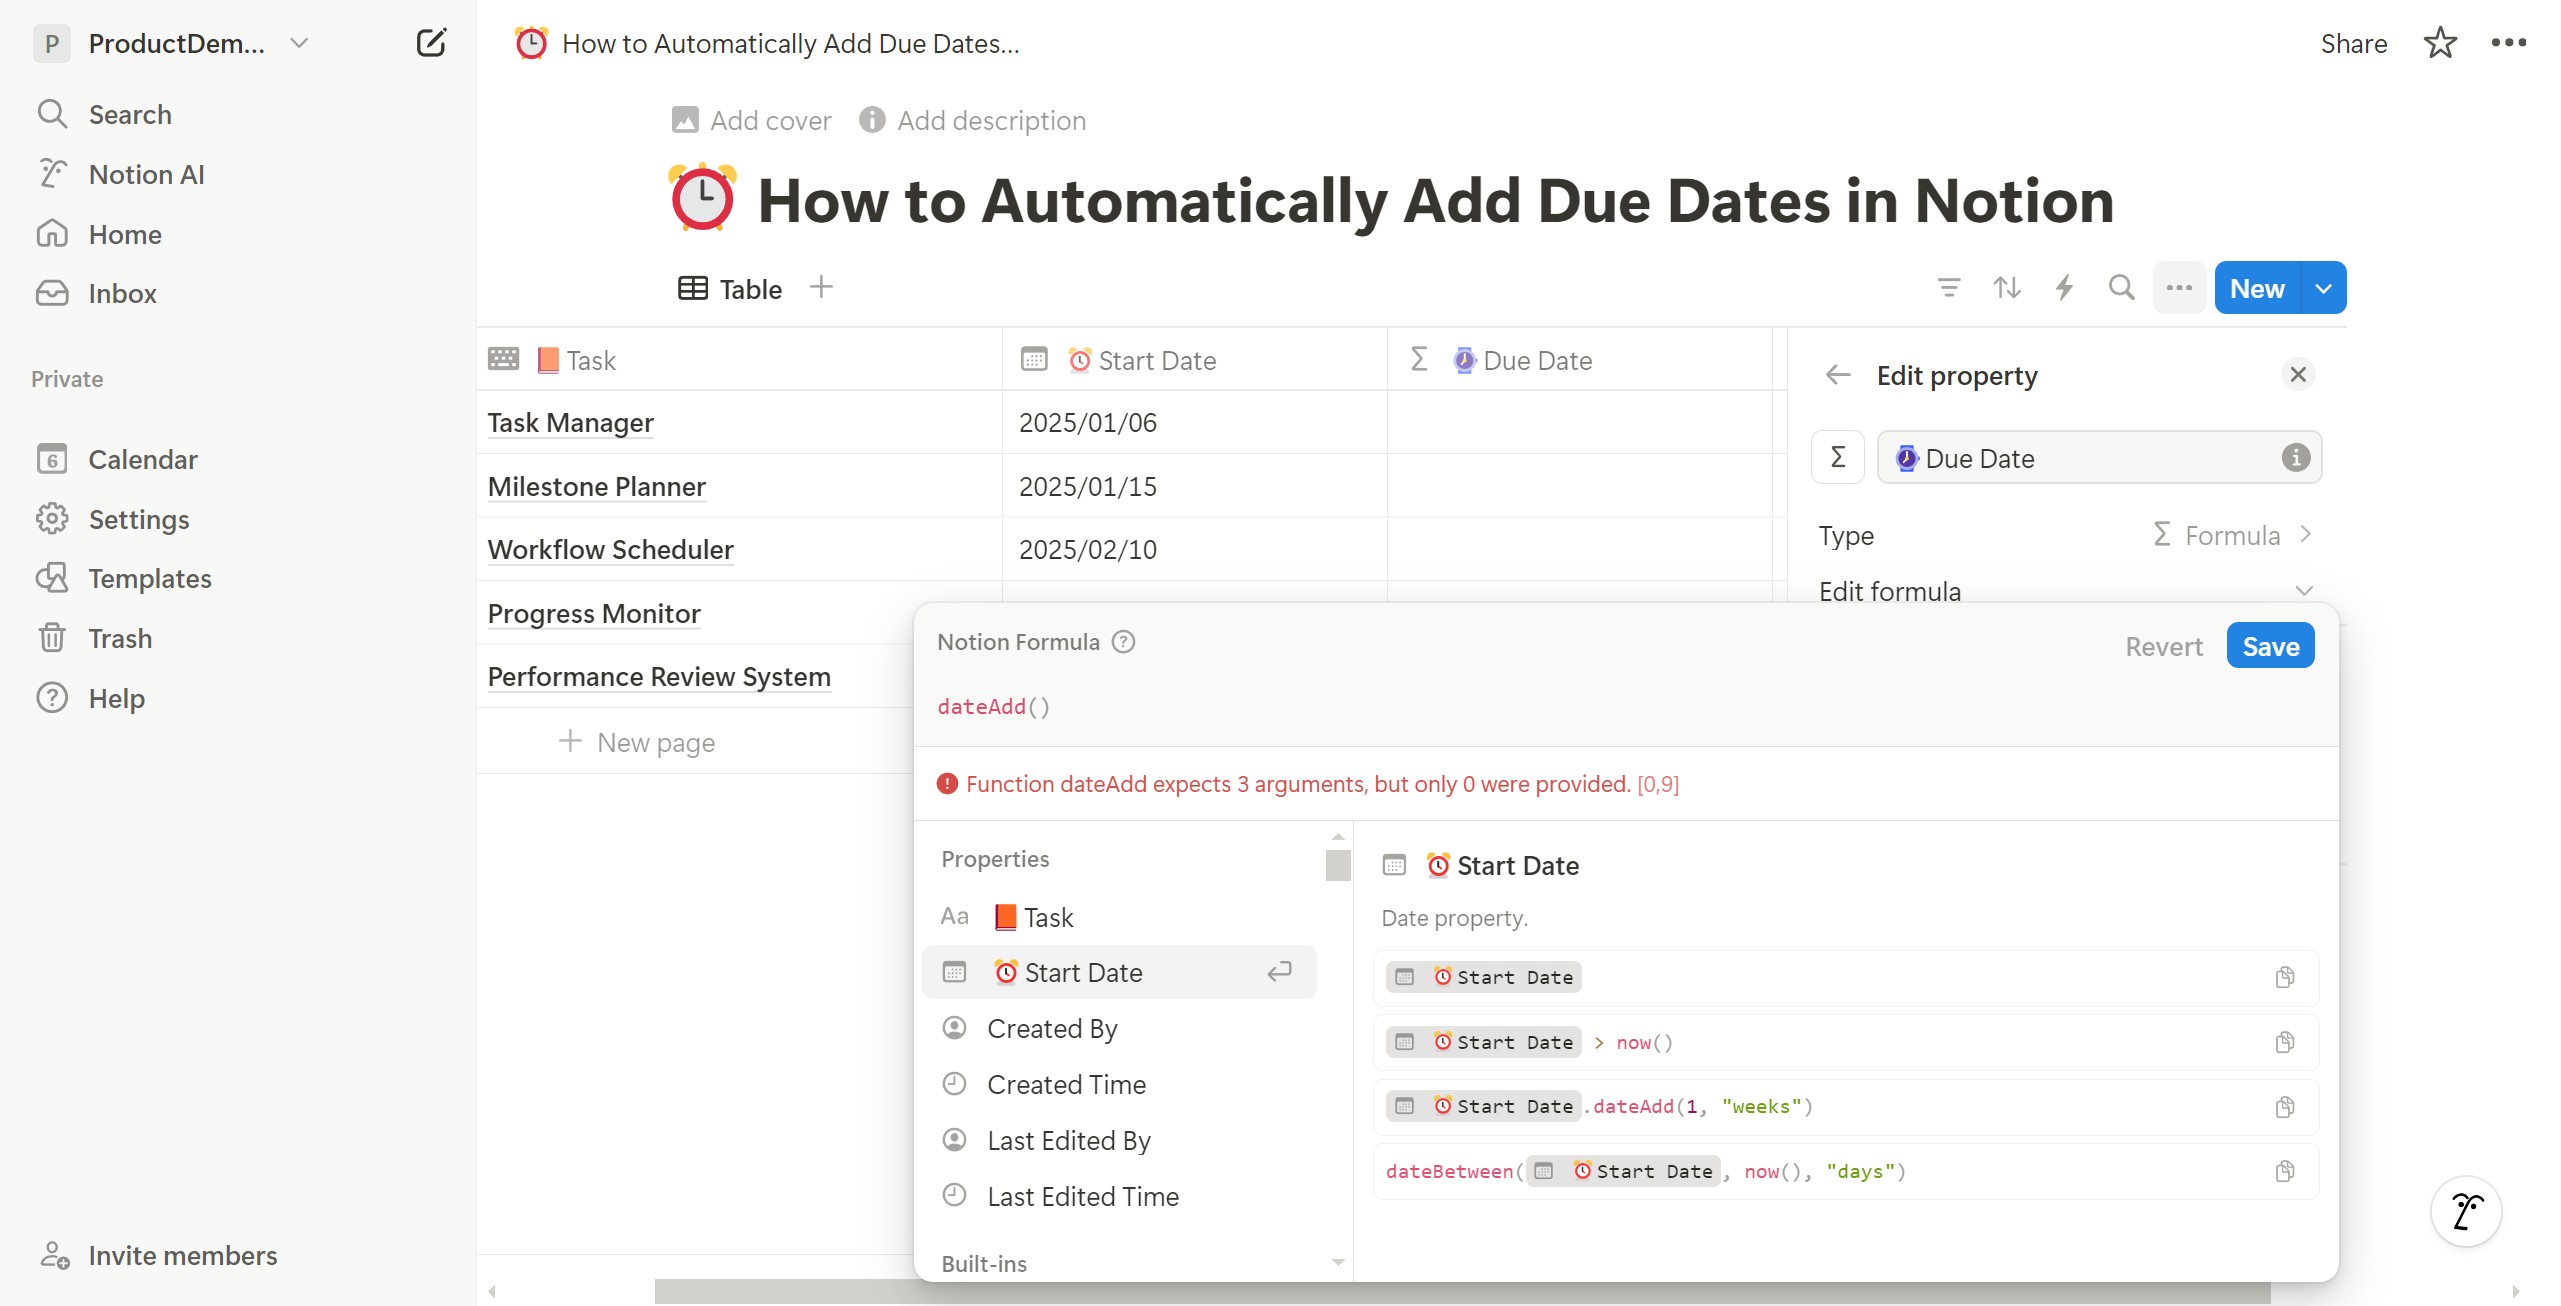Viewport: 2561px width, 1306px height.
Task: Click the 2025/01/15 start date cell
Action: tap(1194, 486)
